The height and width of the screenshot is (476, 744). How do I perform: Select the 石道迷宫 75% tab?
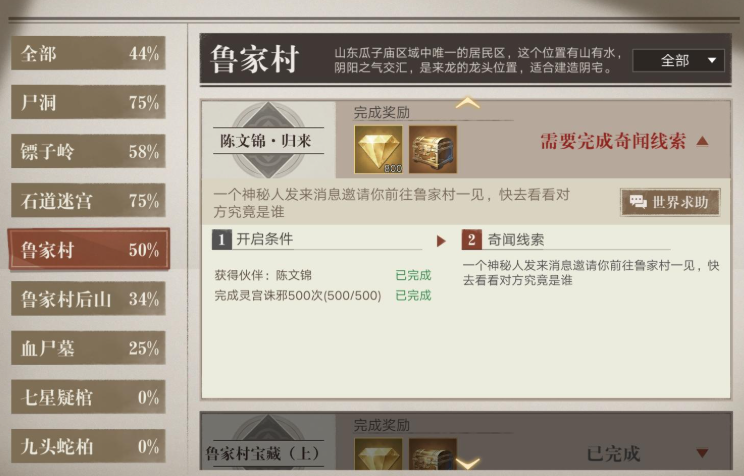[88, 200]
